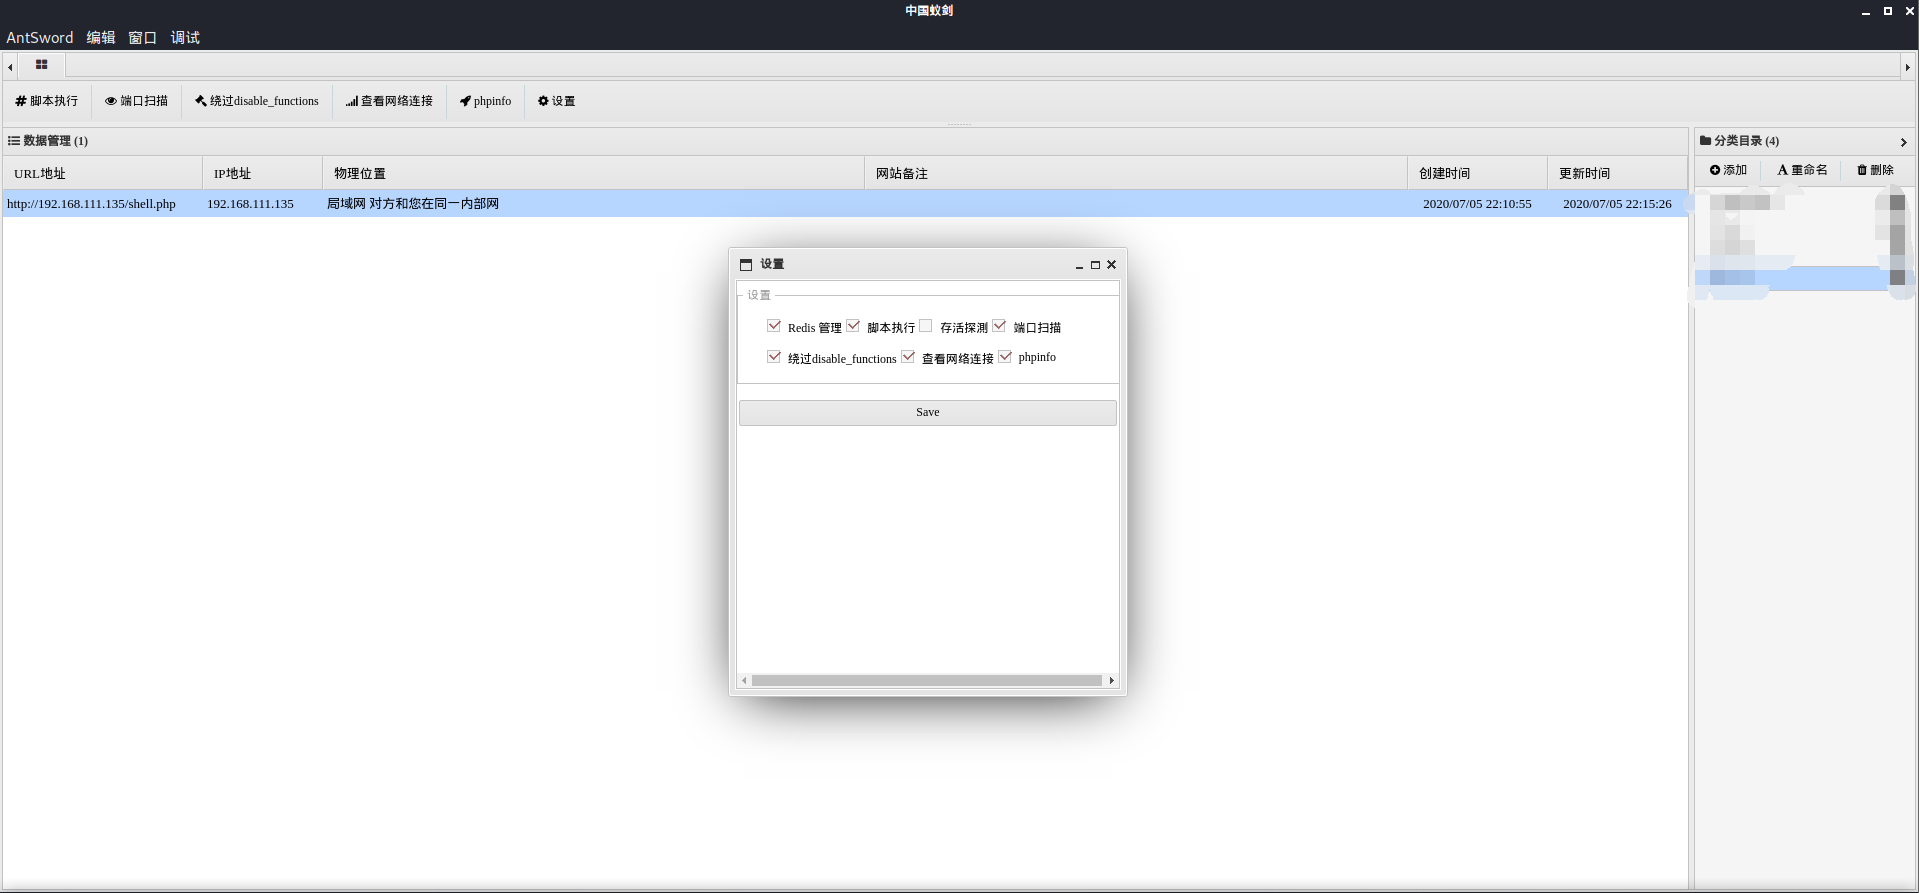
Task: Maximize the 设置 dialog
Action: [1095, 265]
